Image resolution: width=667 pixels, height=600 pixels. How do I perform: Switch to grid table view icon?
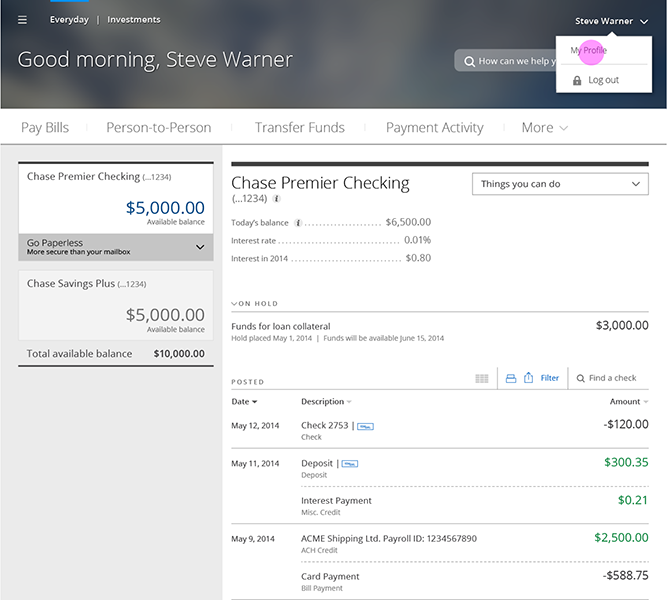coord(482,378)
